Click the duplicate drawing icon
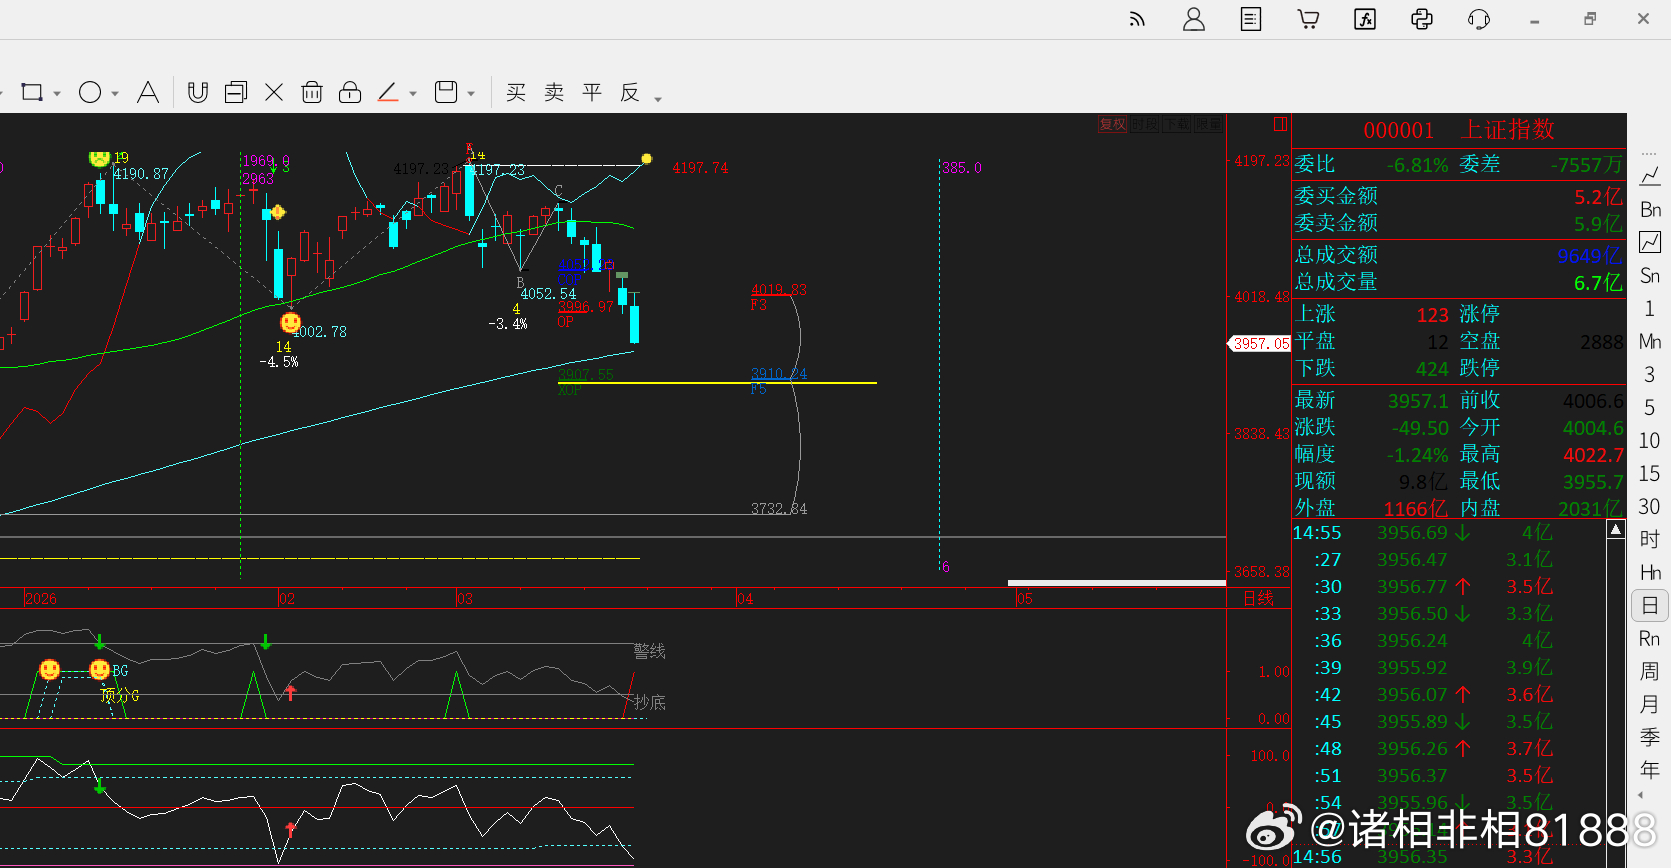 [236, 92]
